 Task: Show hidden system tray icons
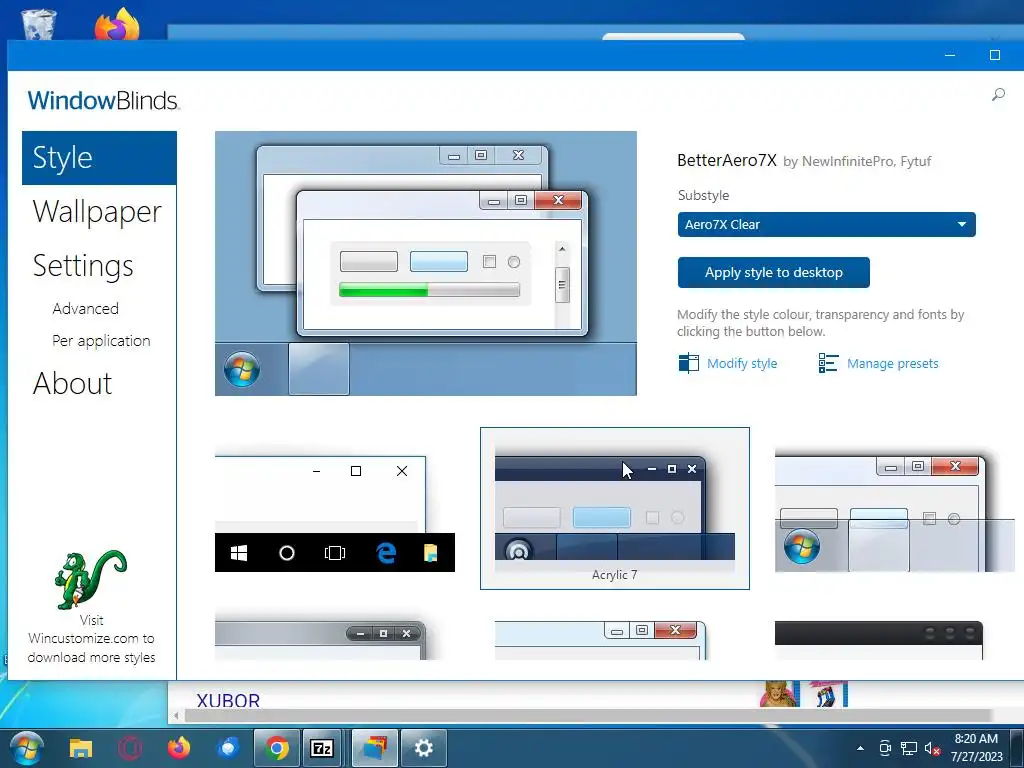(860, 748)
